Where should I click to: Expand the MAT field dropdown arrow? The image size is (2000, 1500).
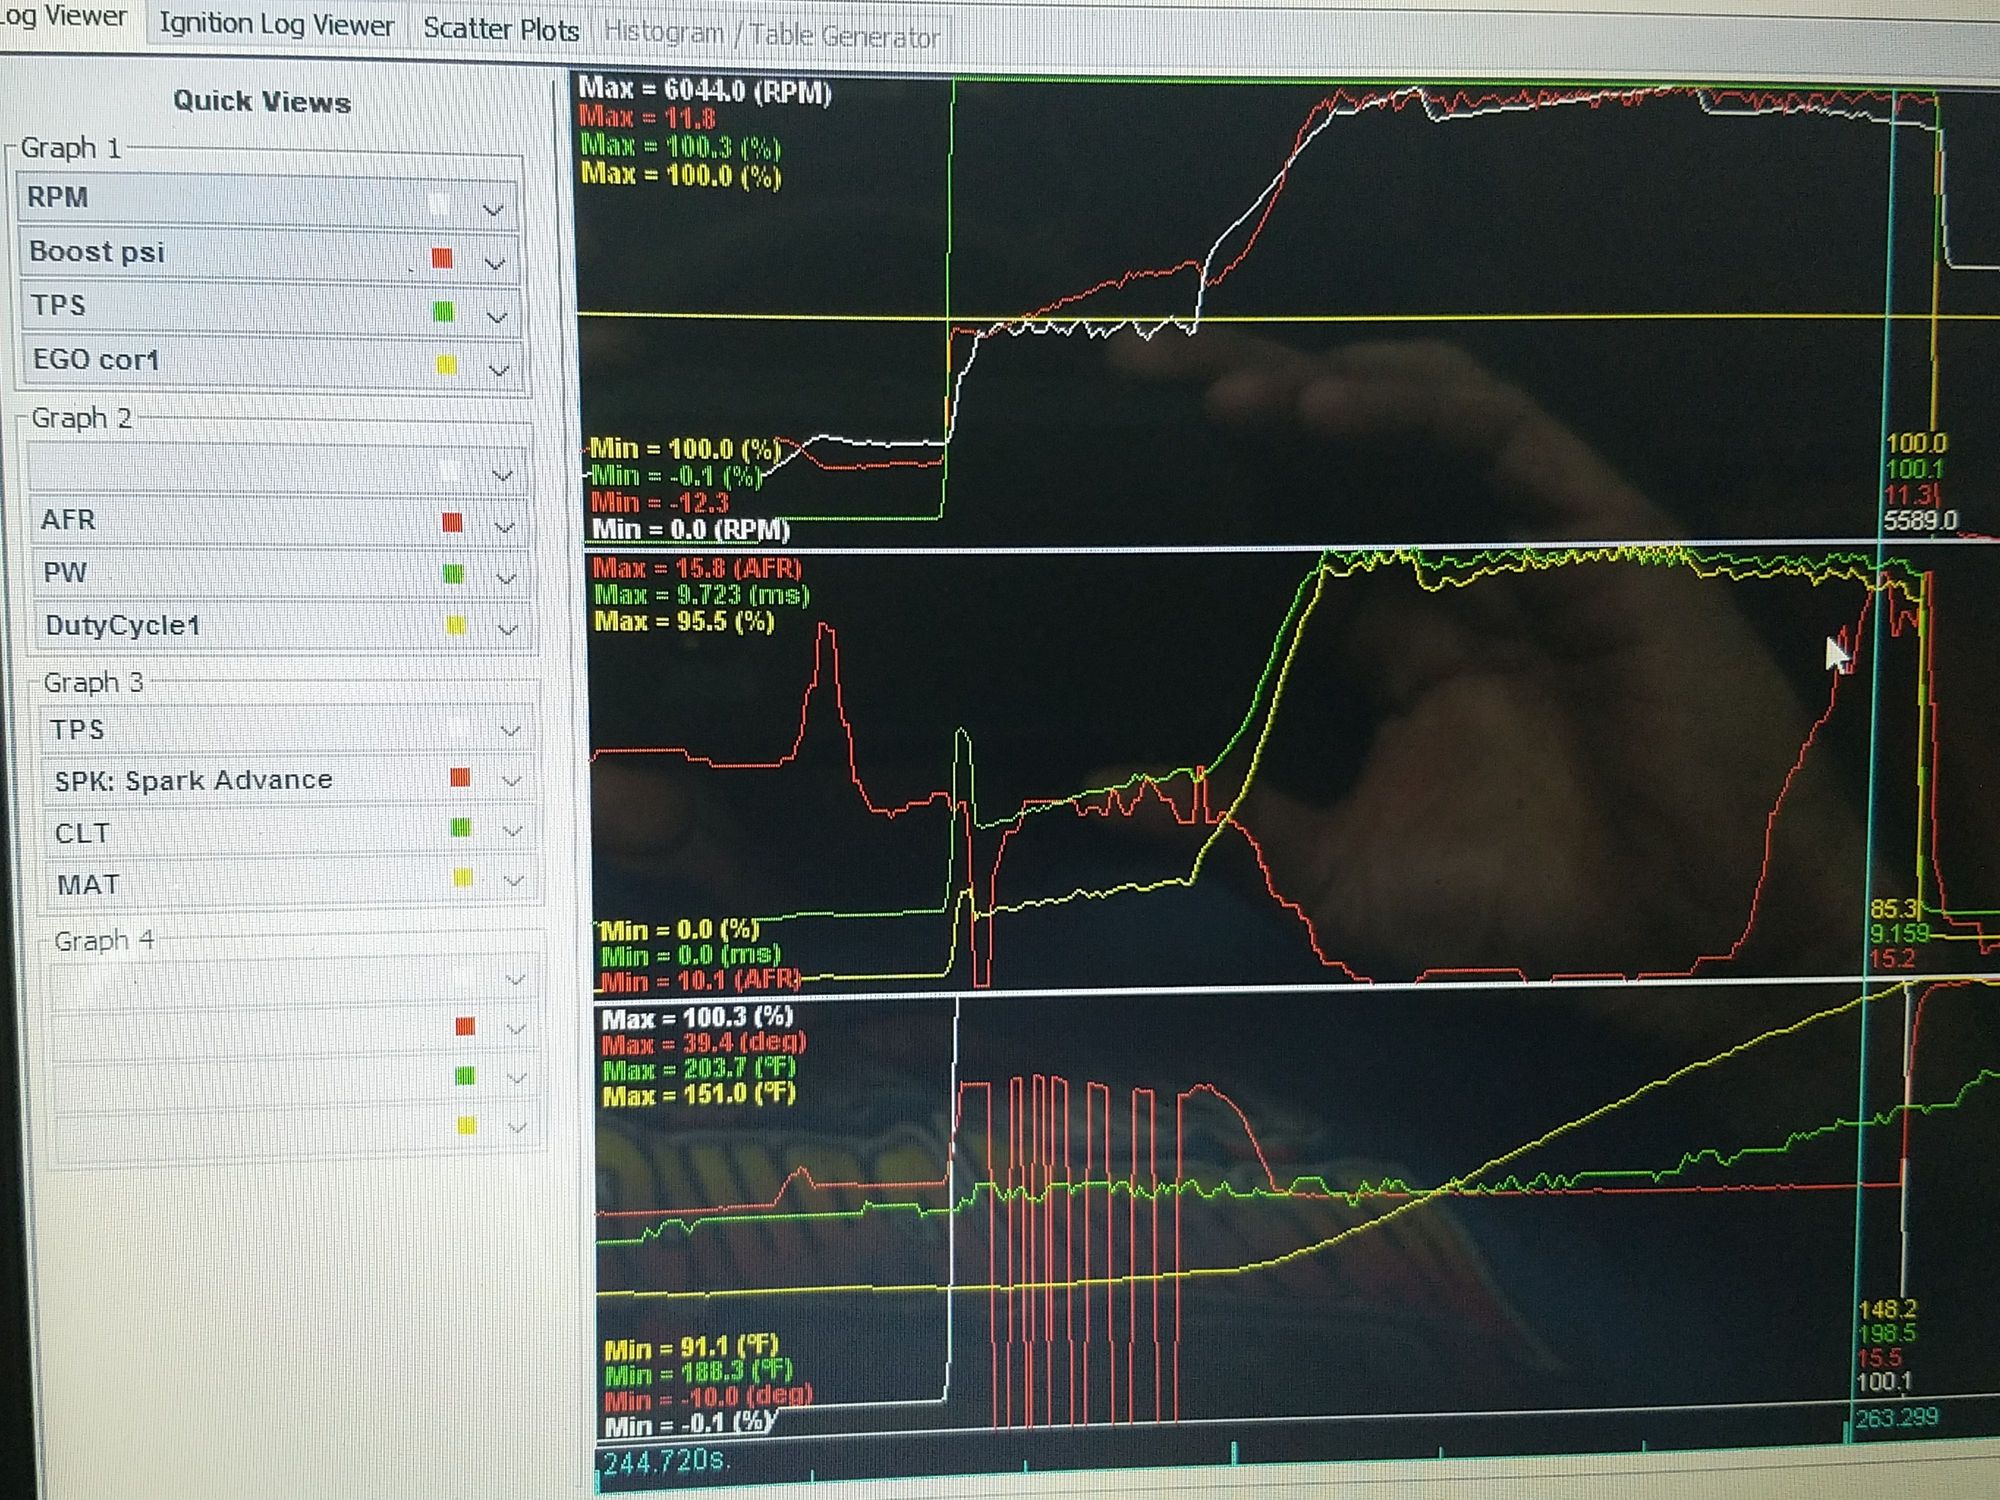[x=514, y=881]
